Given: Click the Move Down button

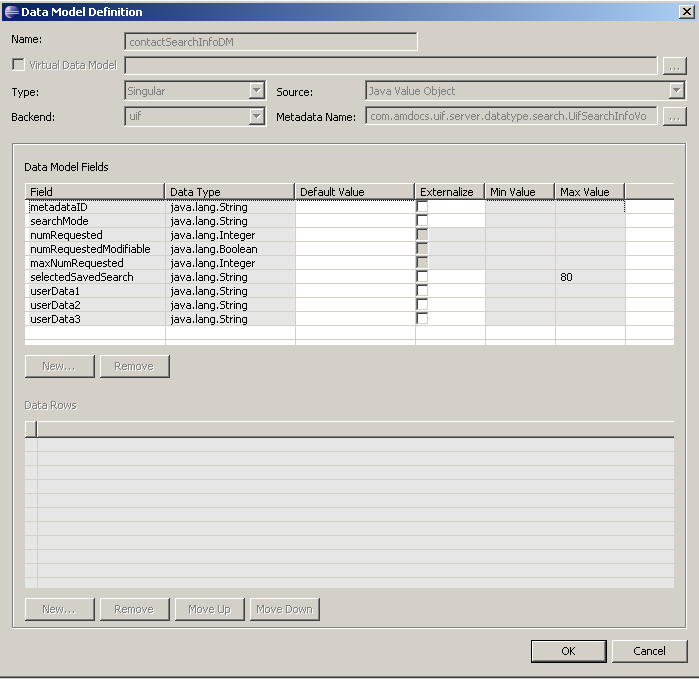Looking at the screenshot, I should [284, 609].
